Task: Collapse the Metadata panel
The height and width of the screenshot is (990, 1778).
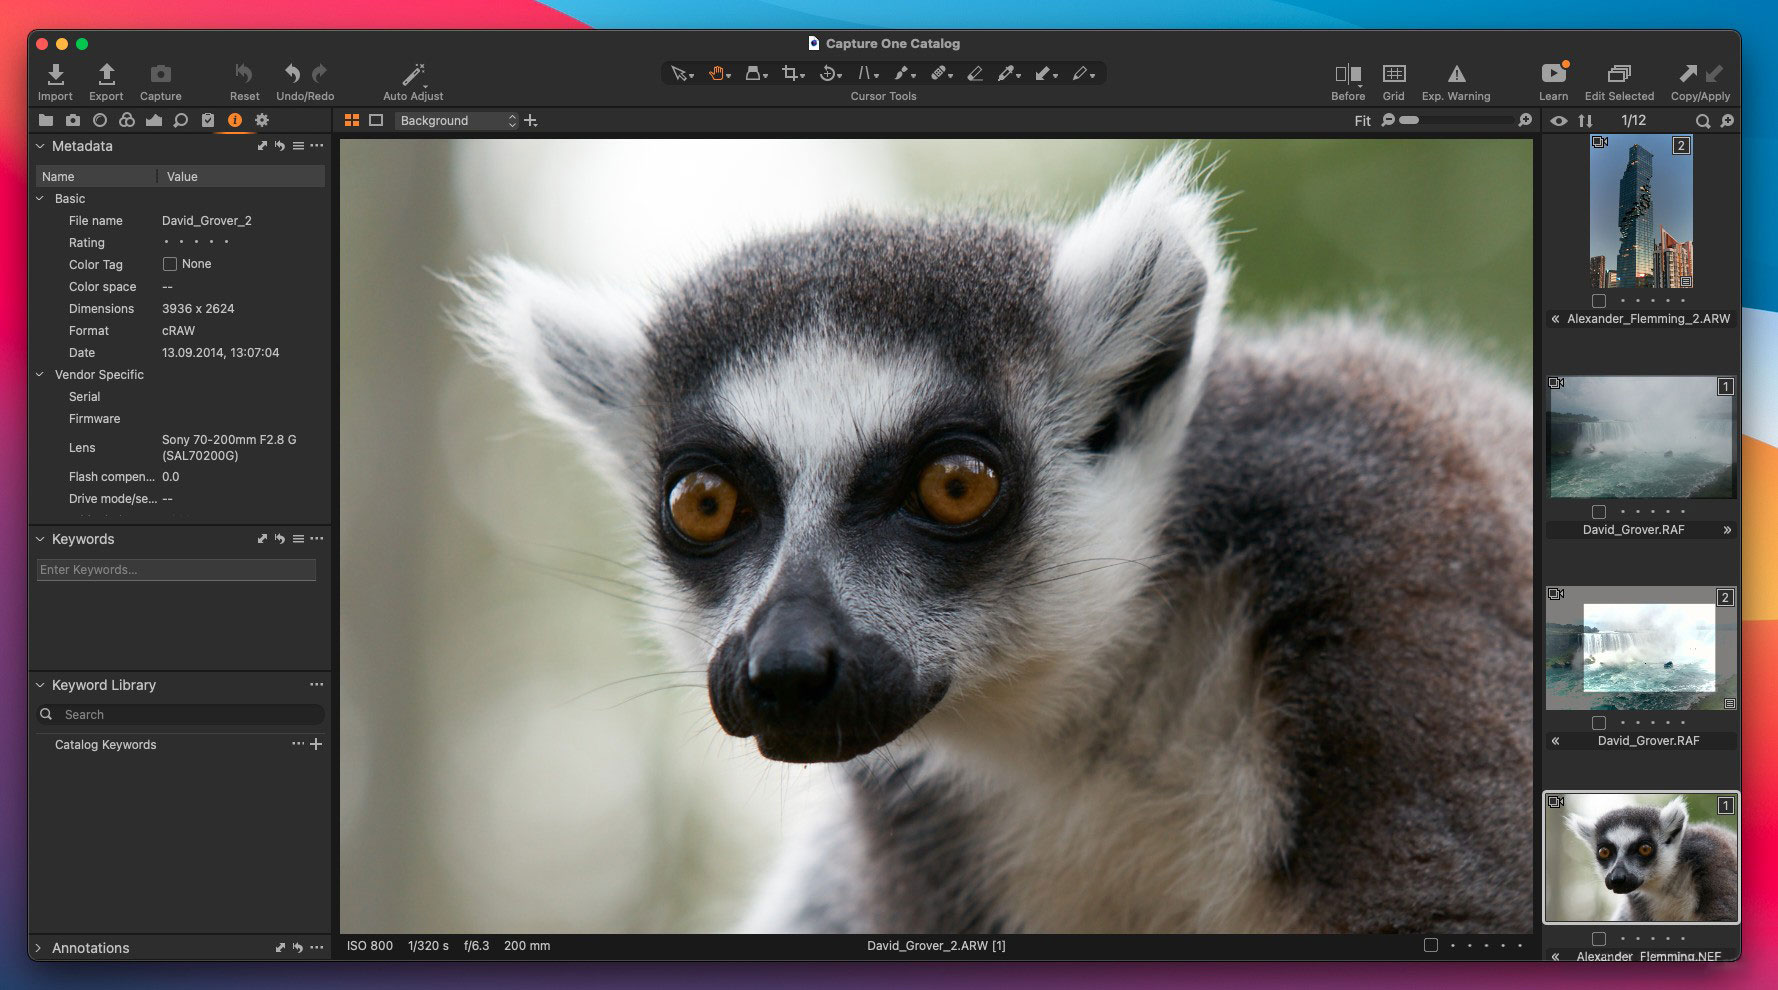Action: tap(40, 146)
